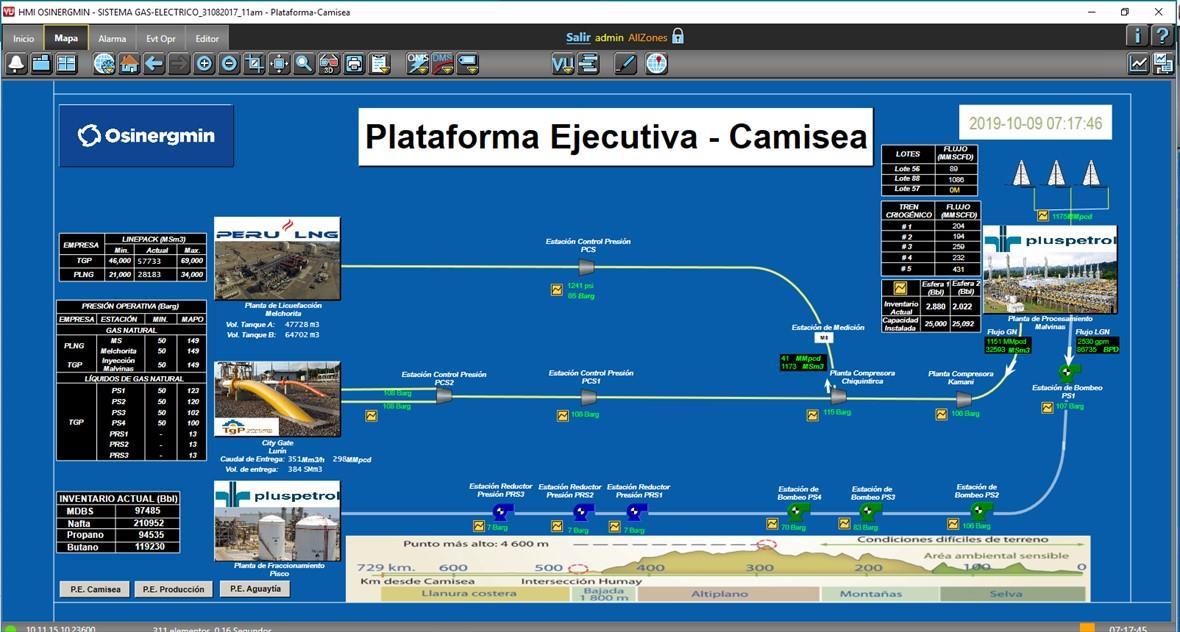Open the P.E. Camisea button

click(x=95, y=589)
